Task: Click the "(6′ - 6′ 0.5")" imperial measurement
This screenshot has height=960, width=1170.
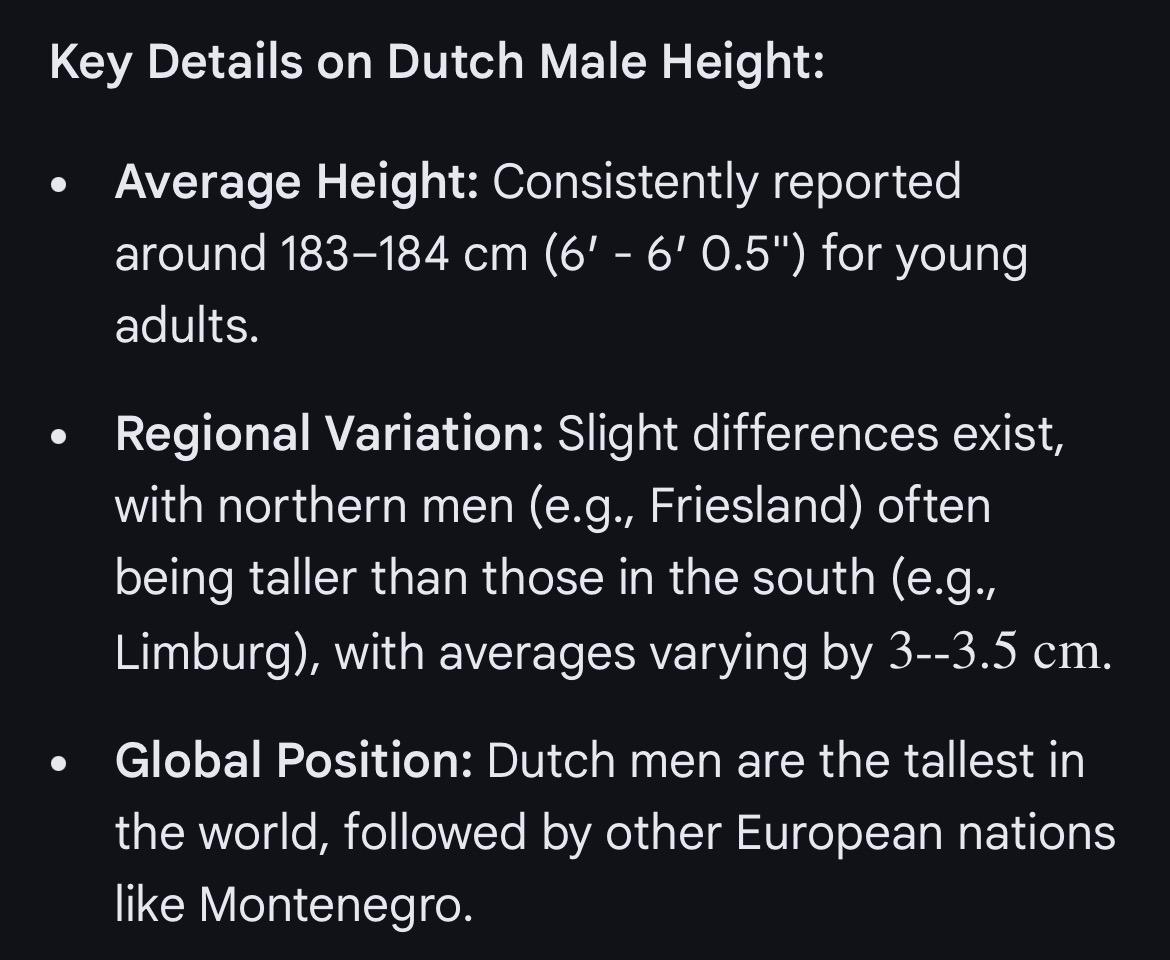Action: tap(677, 255)
